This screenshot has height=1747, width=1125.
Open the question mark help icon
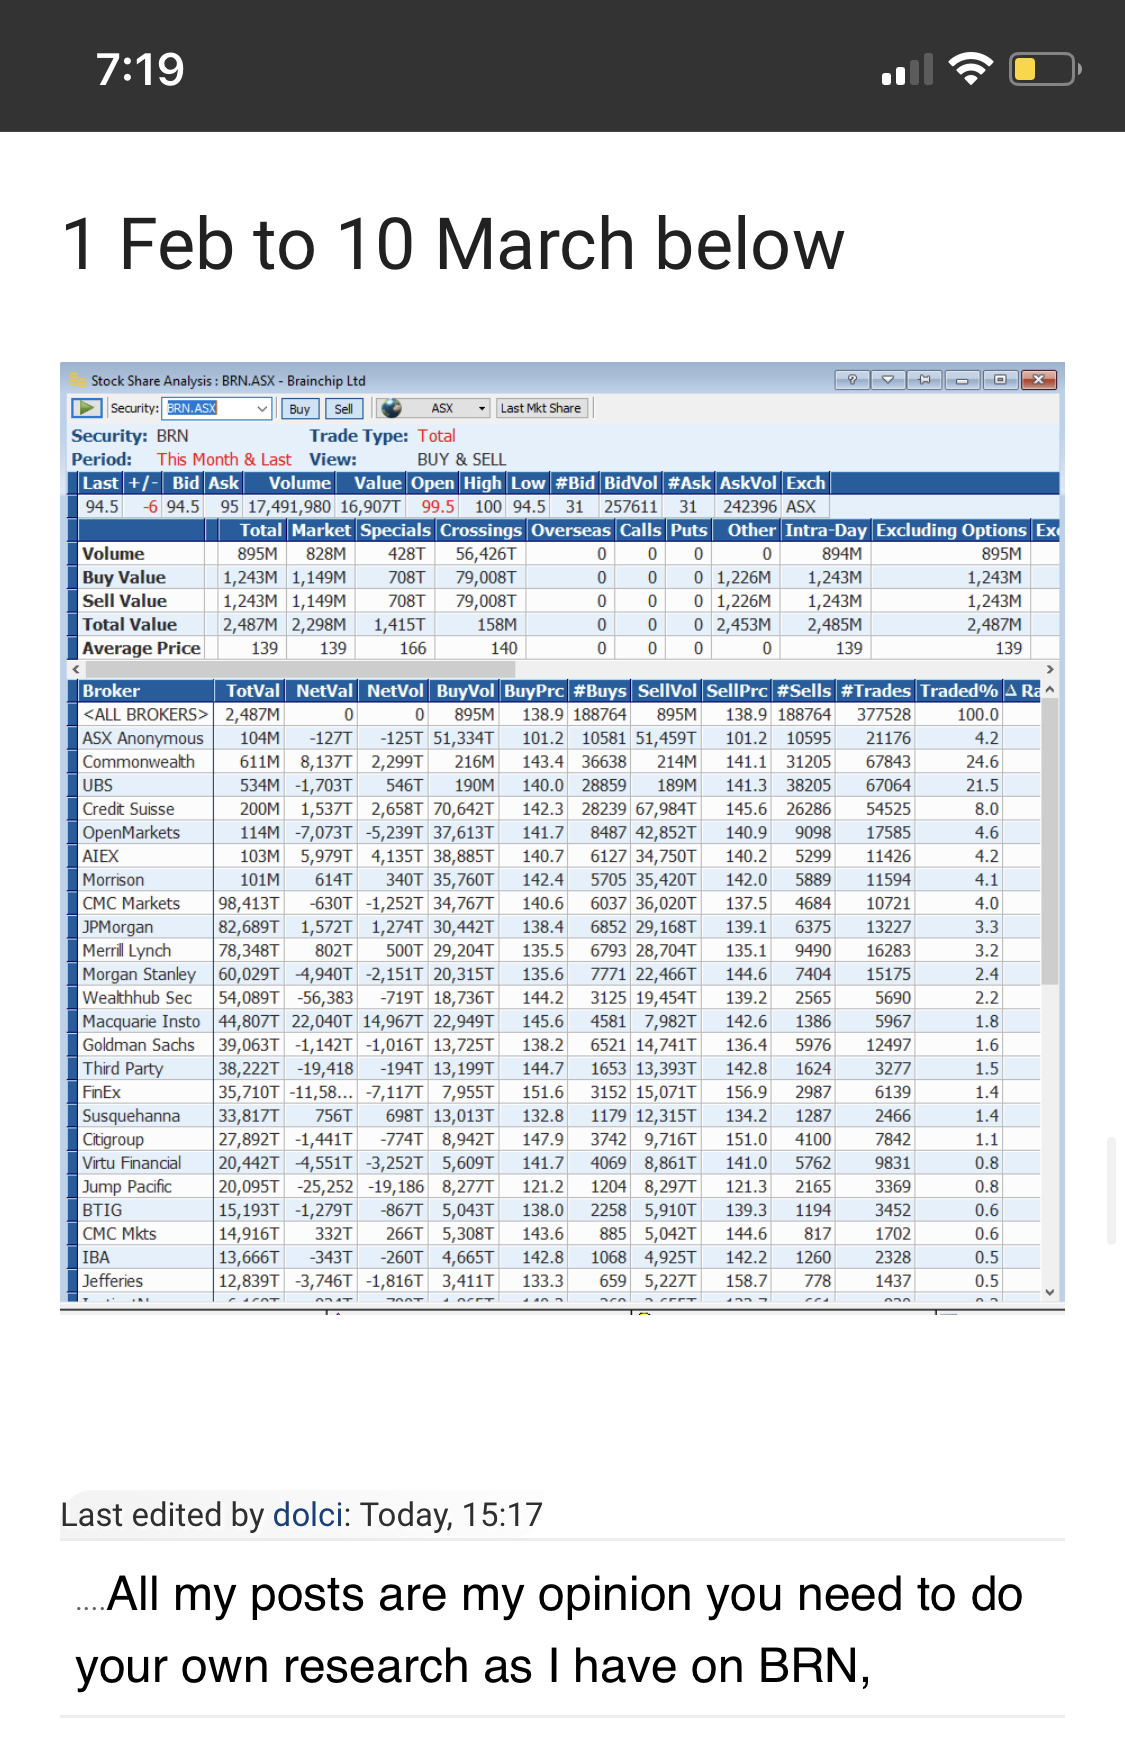click(x=852, y=380)
